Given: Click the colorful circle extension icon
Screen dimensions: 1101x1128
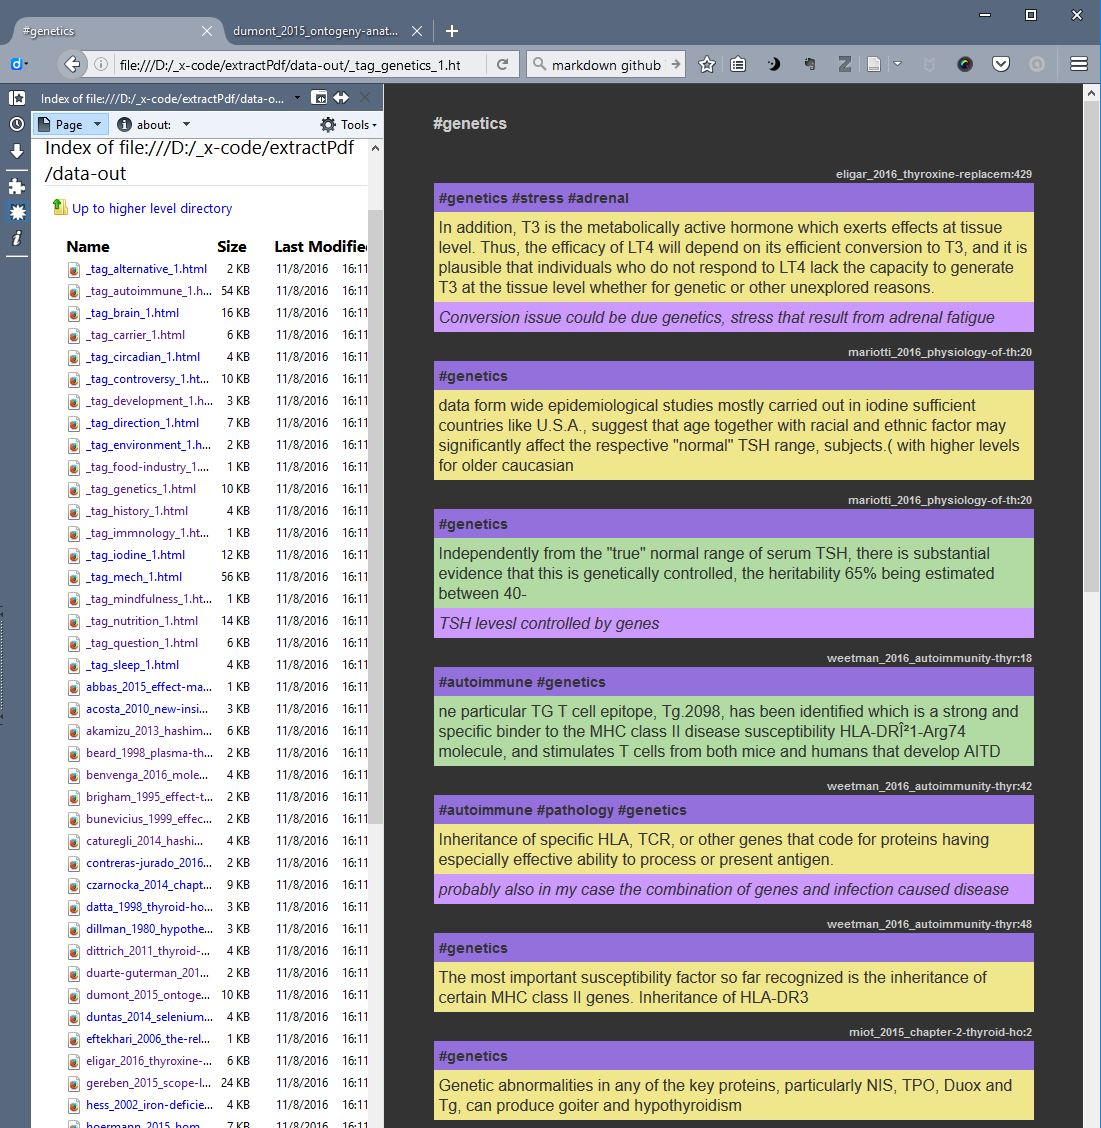Looking at the screenshot, I should click(965, 65).
